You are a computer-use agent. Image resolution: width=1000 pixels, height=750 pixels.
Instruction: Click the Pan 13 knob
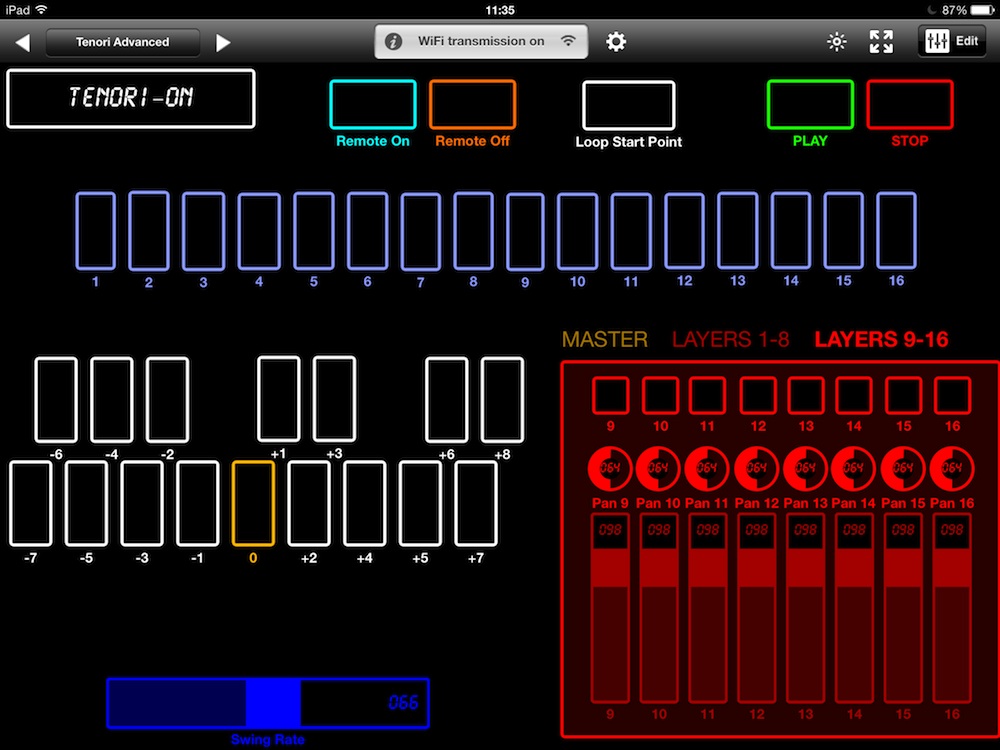click(805, 468)
